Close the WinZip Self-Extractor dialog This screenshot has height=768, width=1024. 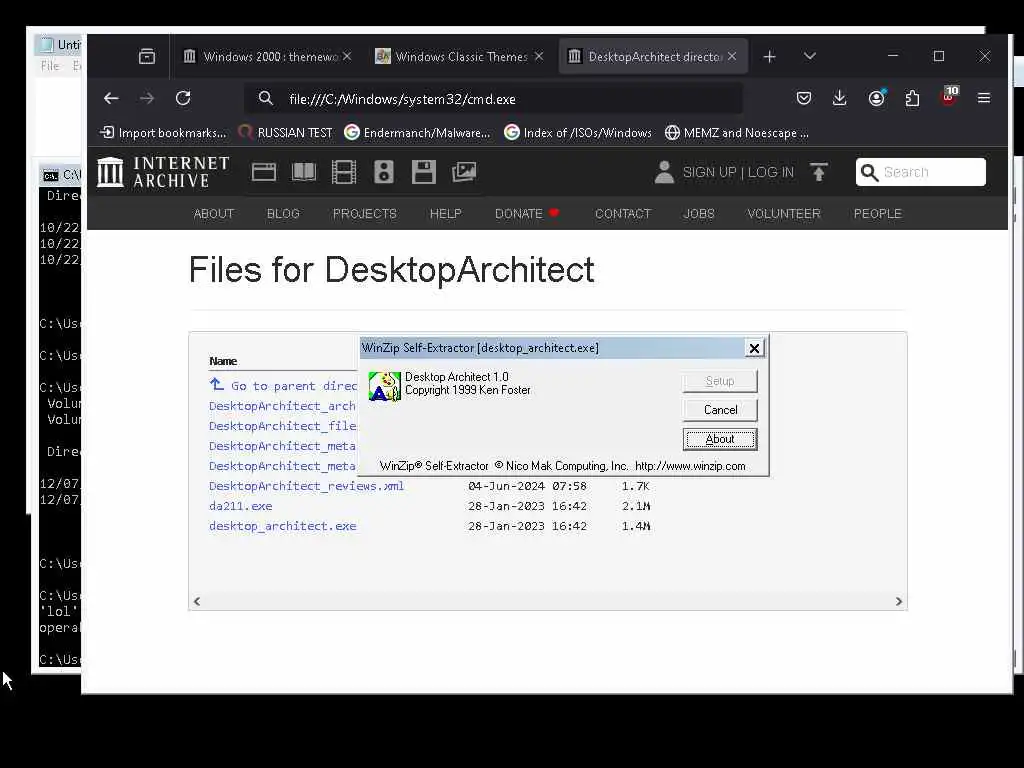754,348
